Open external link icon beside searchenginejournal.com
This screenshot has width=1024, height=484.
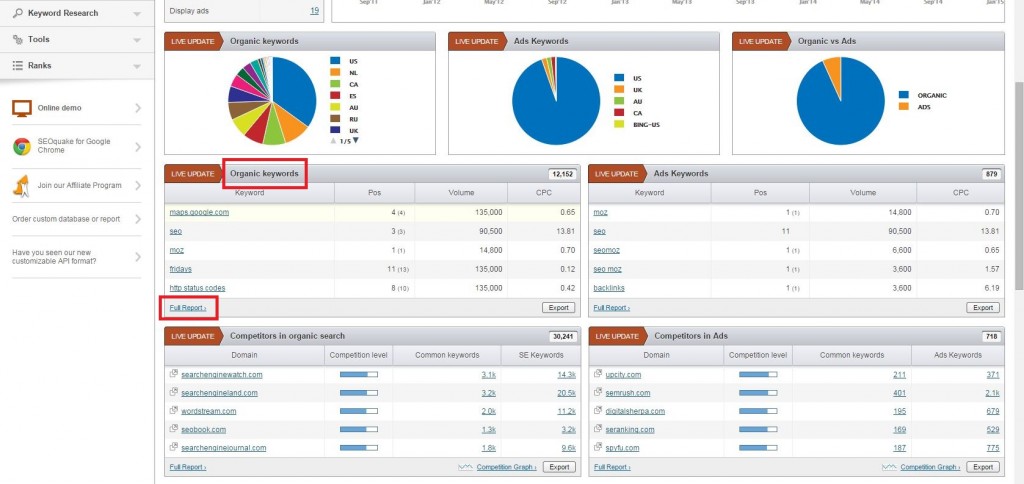click(x=174, y=447)
